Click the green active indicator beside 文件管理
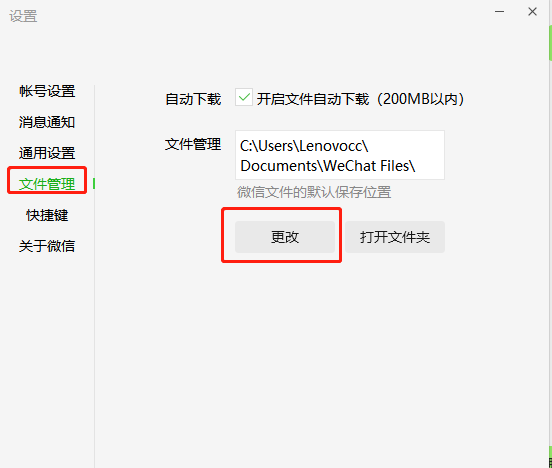Screen dimensions: 552x468 (x=94, y=183)
